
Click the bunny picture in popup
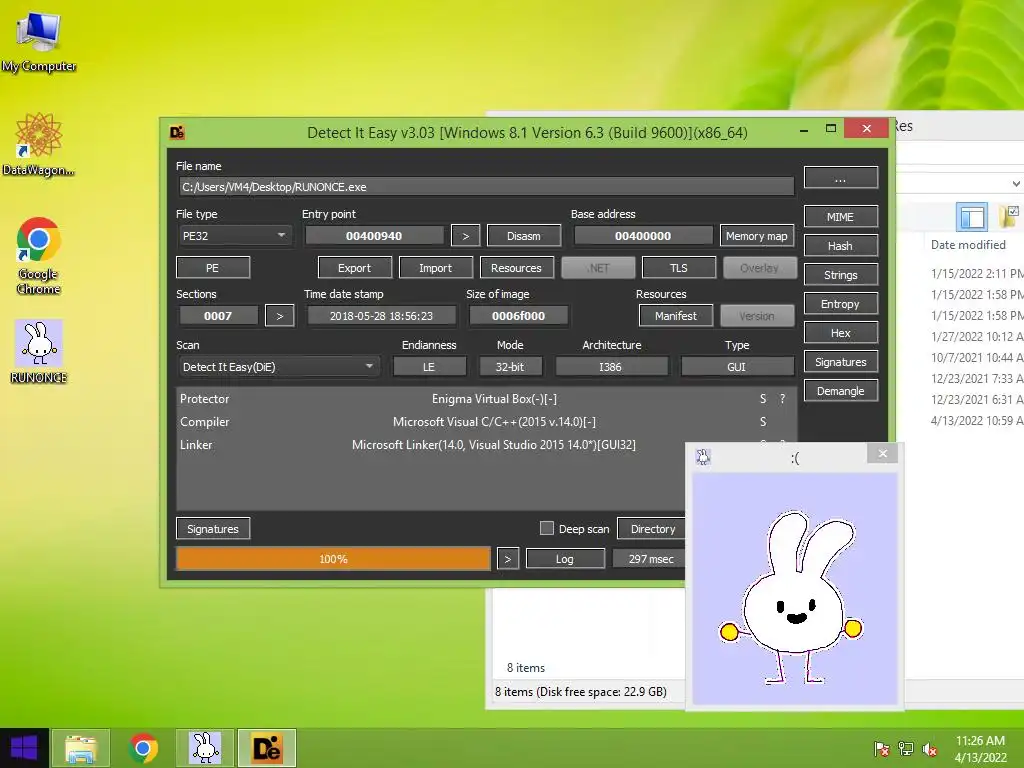[795, 588]
